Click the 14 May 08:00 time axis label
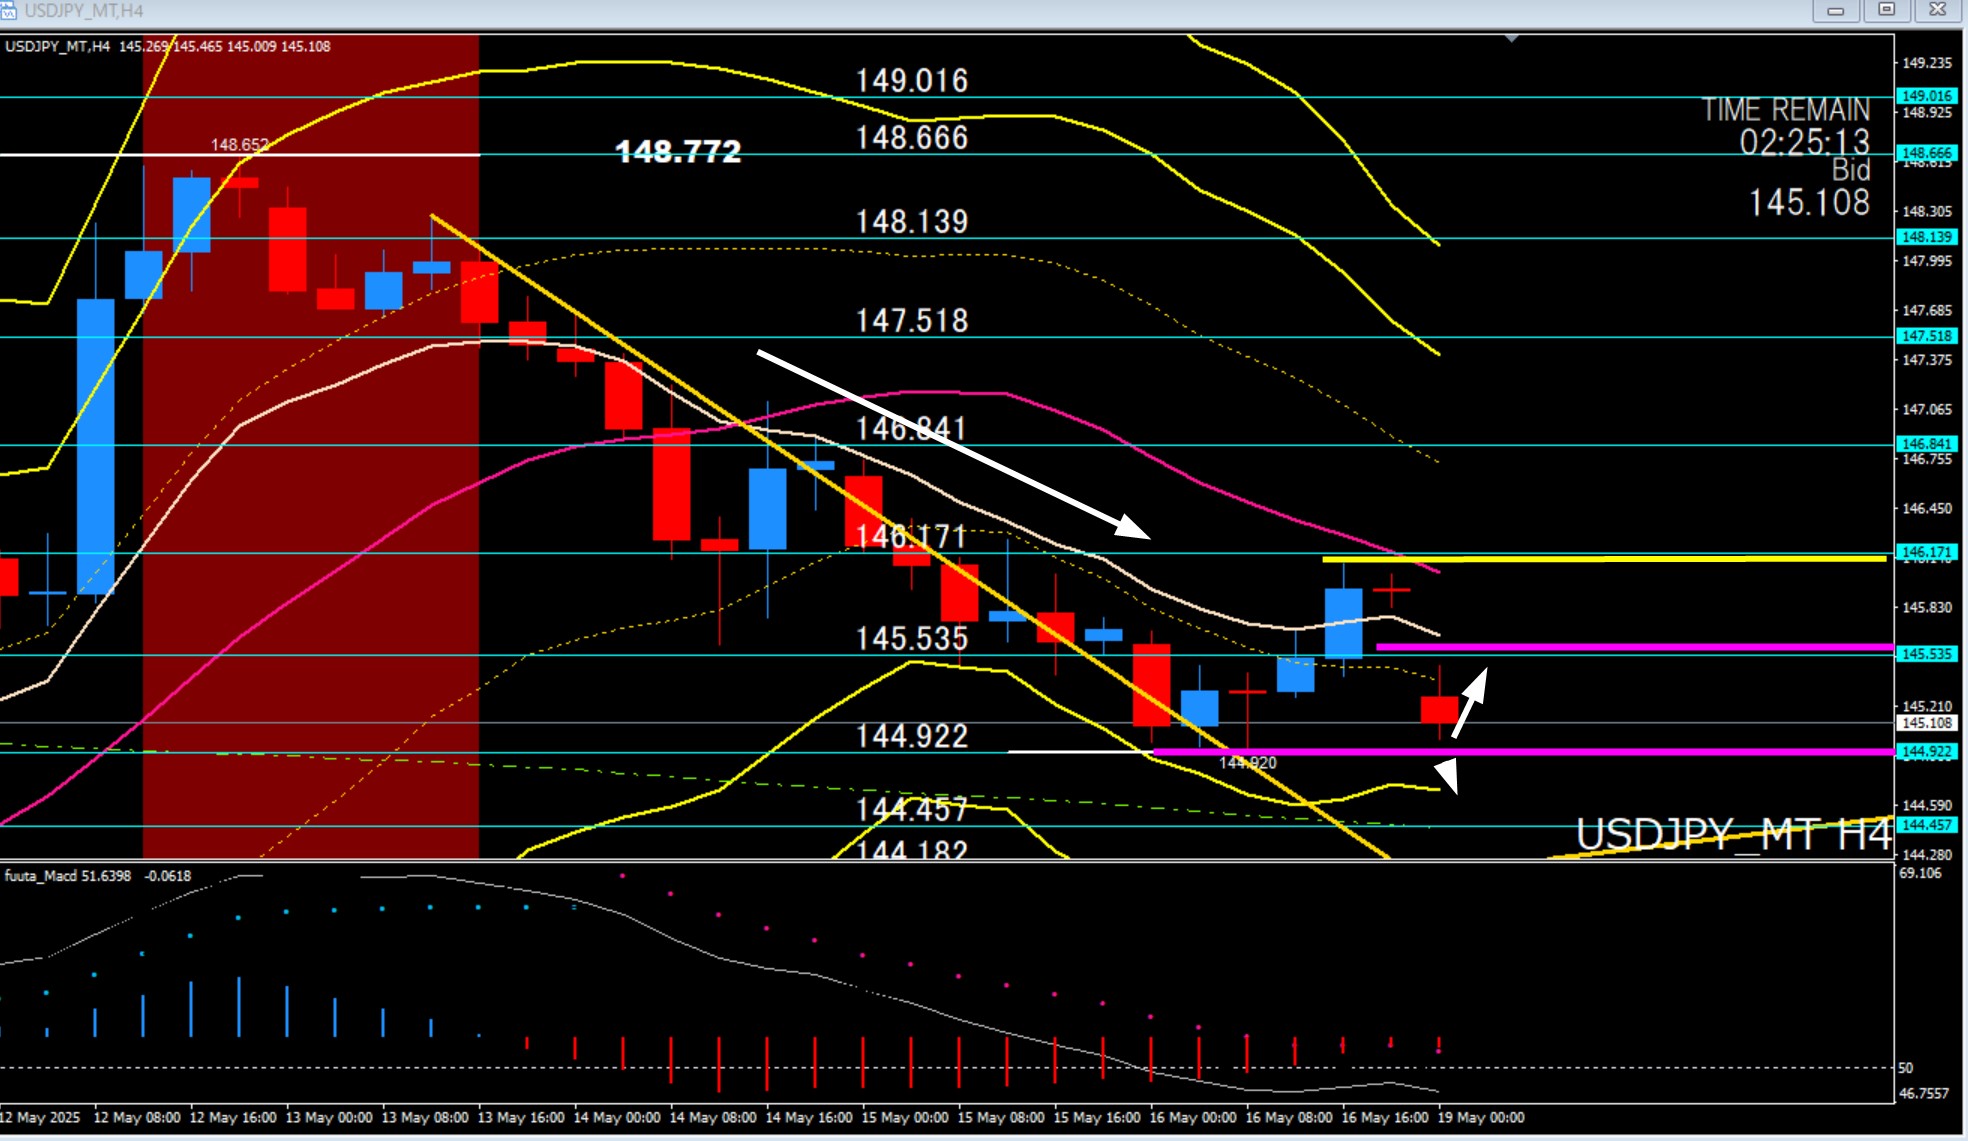1968x1141 pixels. point(713,1117)
